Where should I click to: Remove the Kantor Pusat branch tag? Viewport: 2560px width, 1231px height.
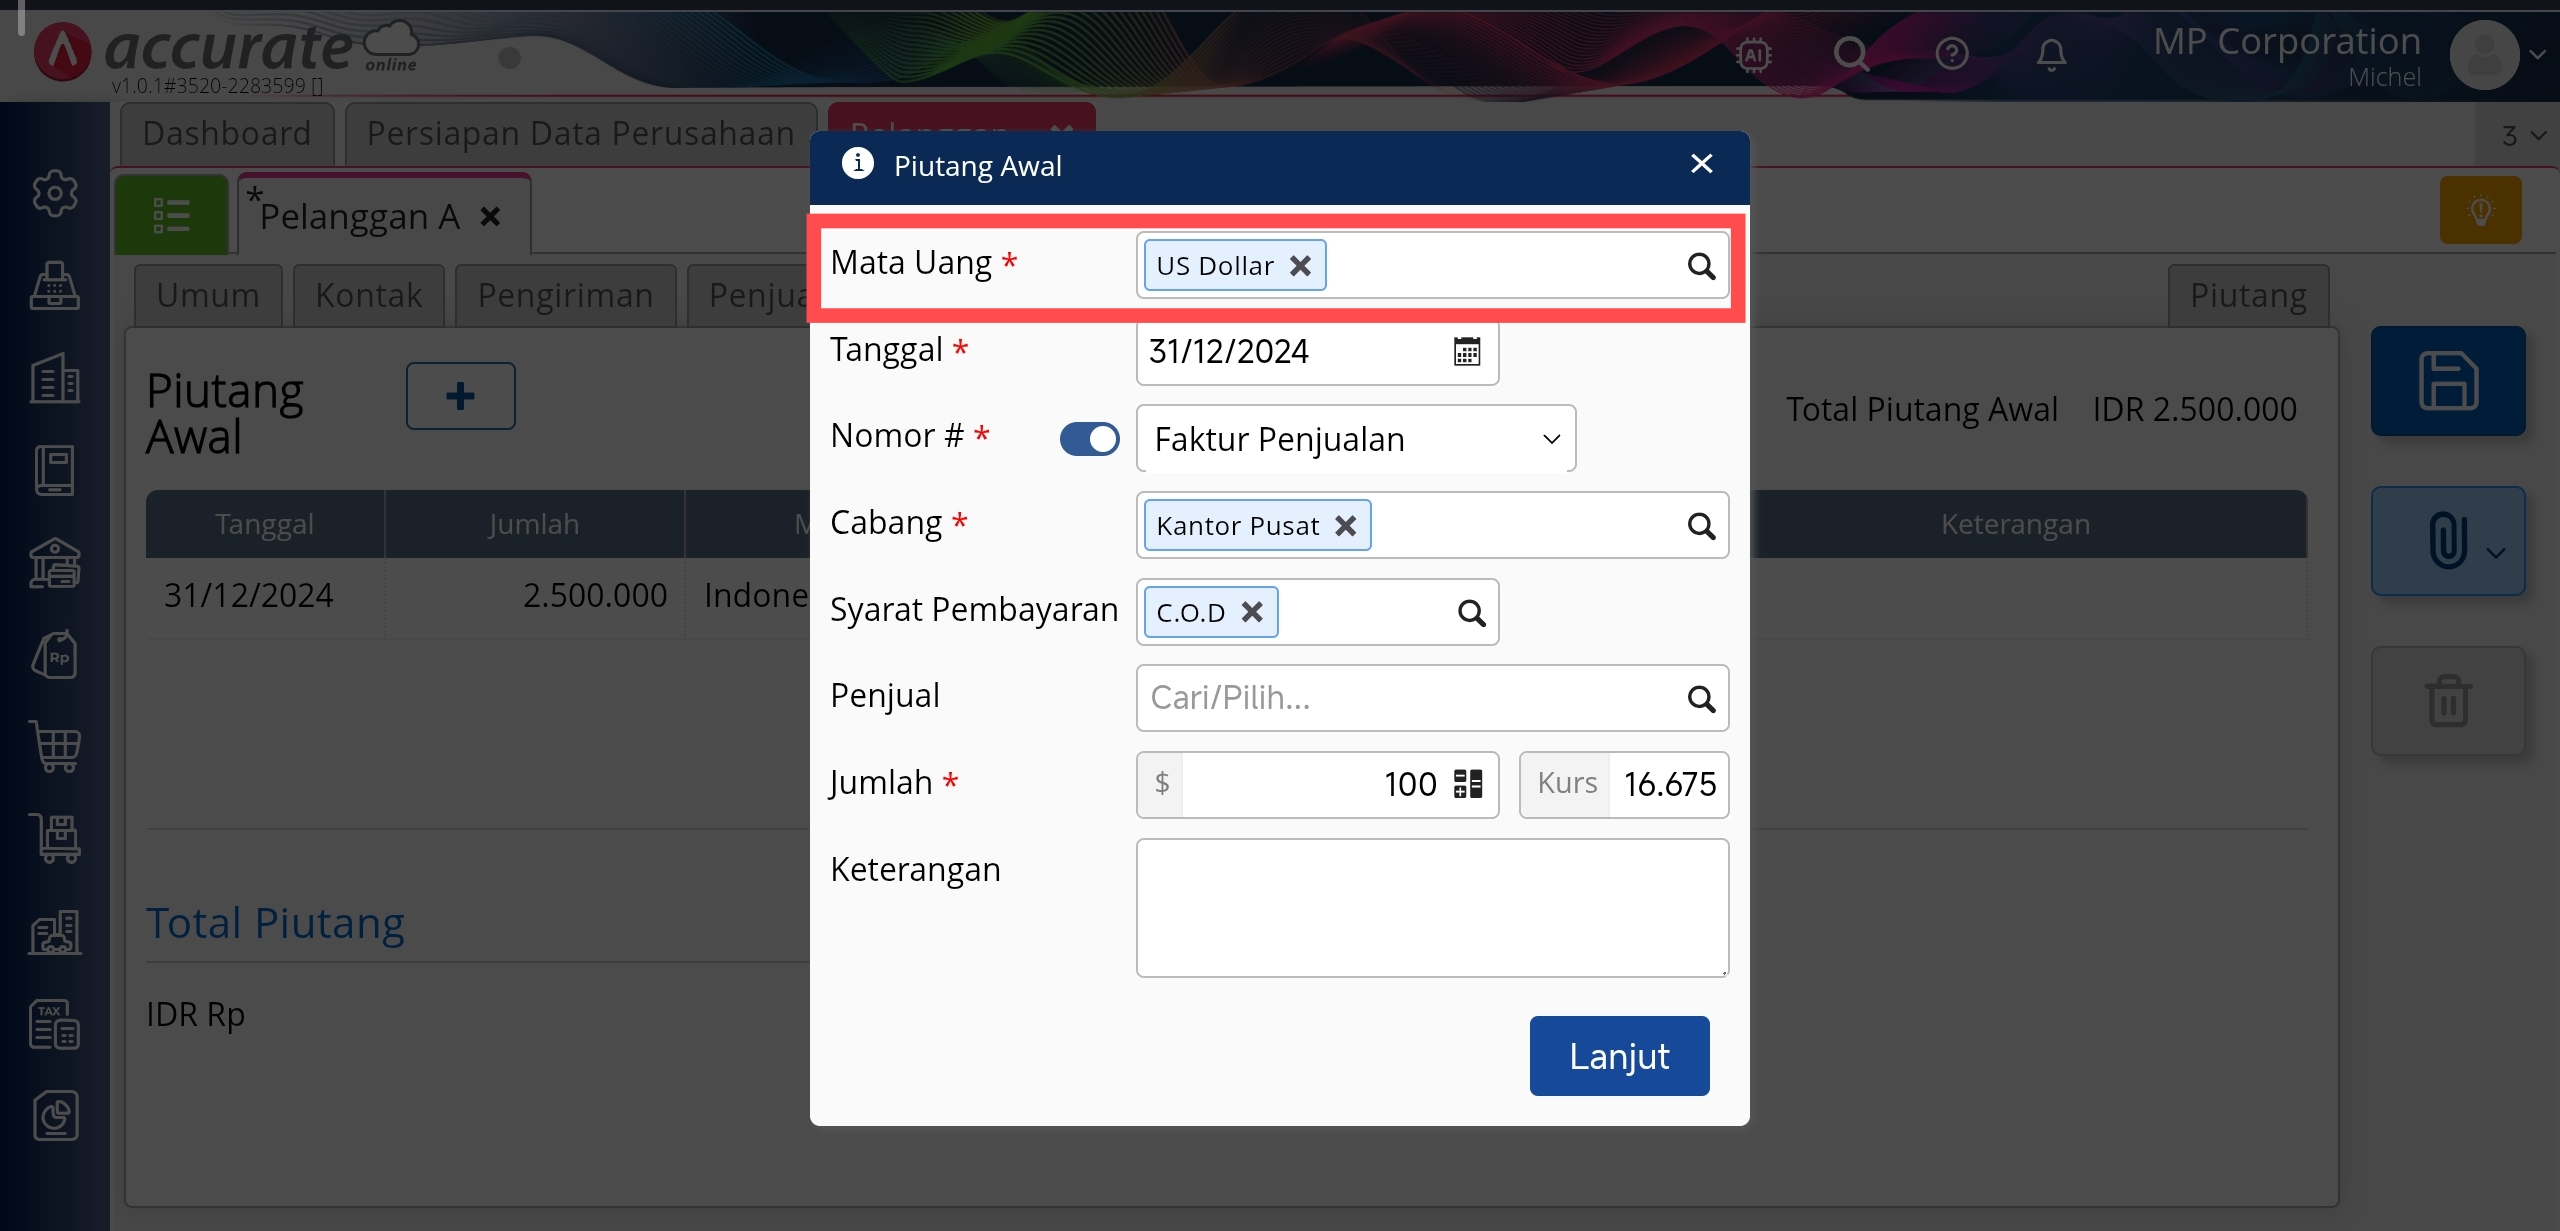tap(1346, 526)
